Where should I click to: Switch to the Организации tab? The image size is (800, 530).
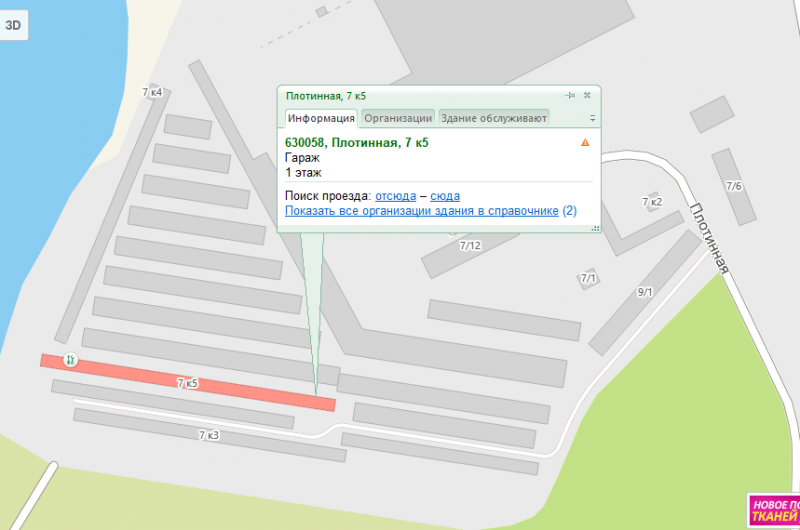[x=398, y=118]
